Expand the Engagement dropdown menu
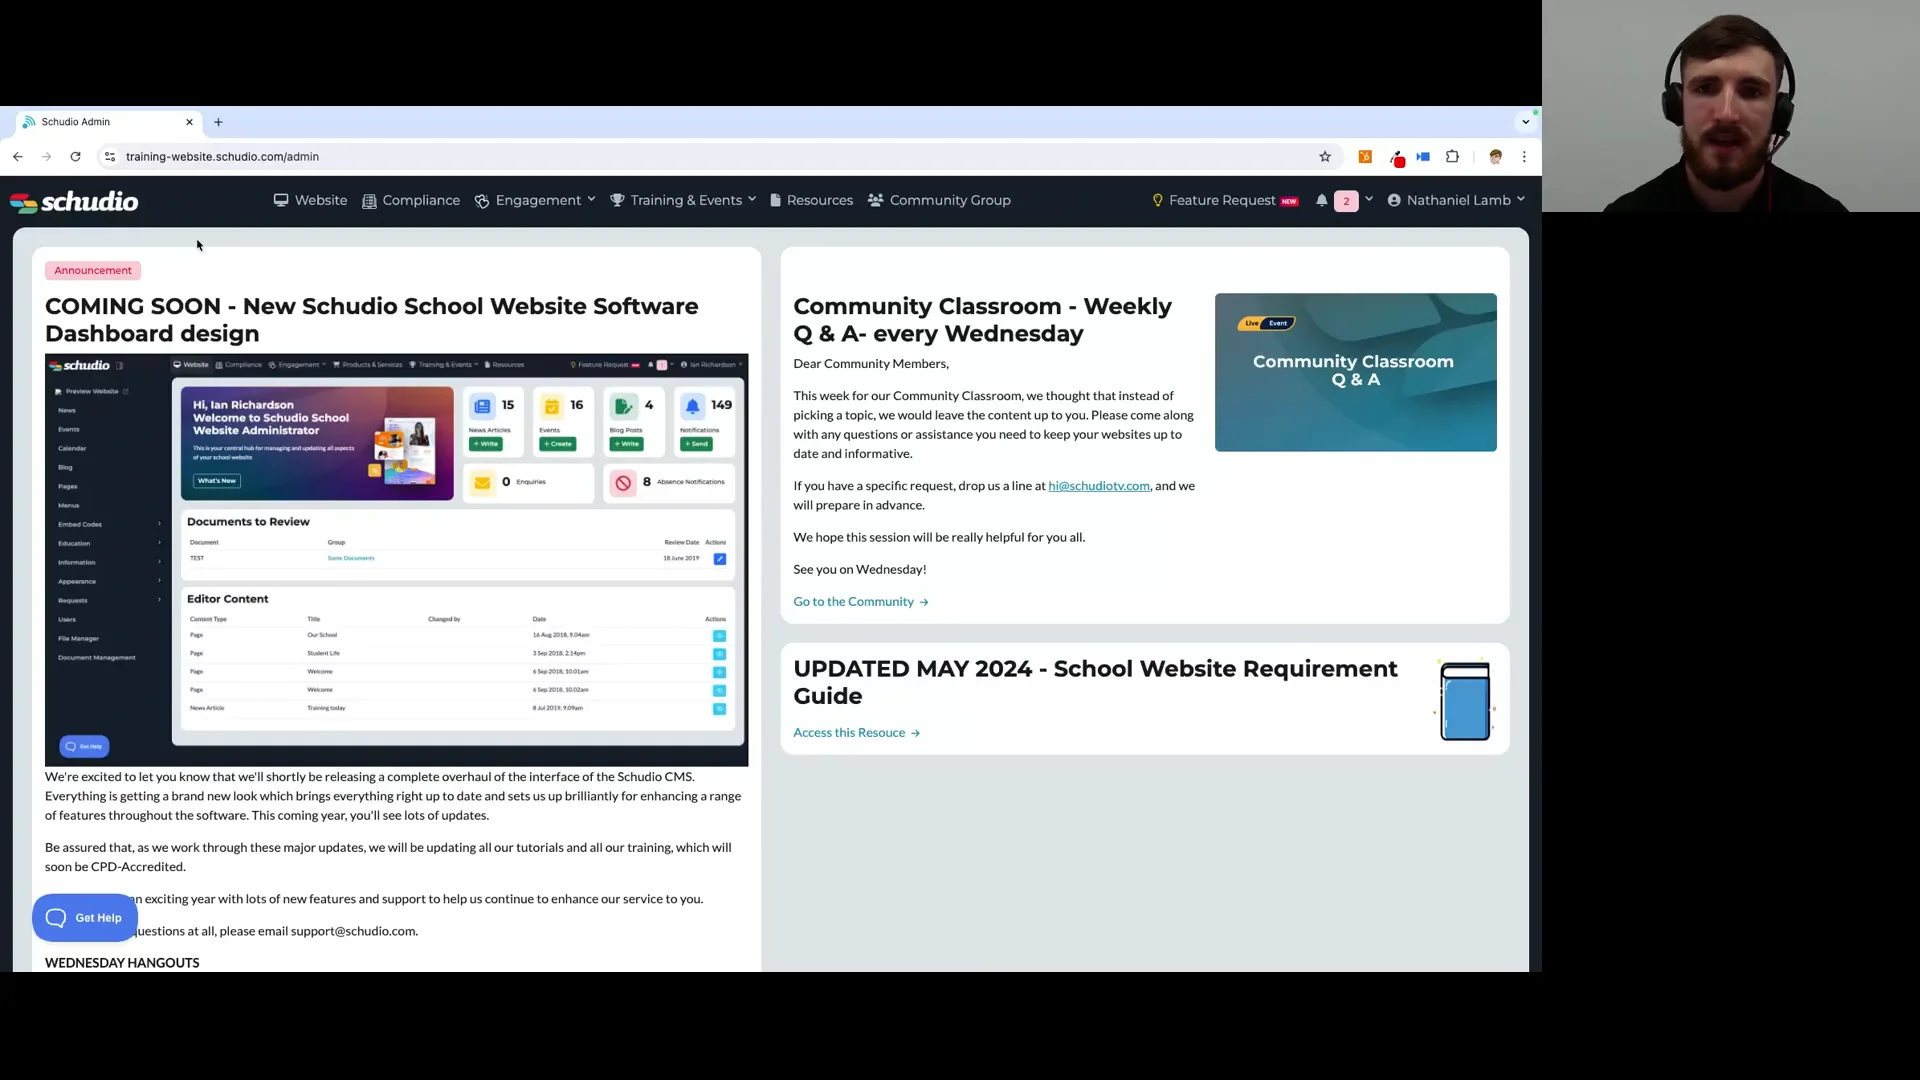 536,201
